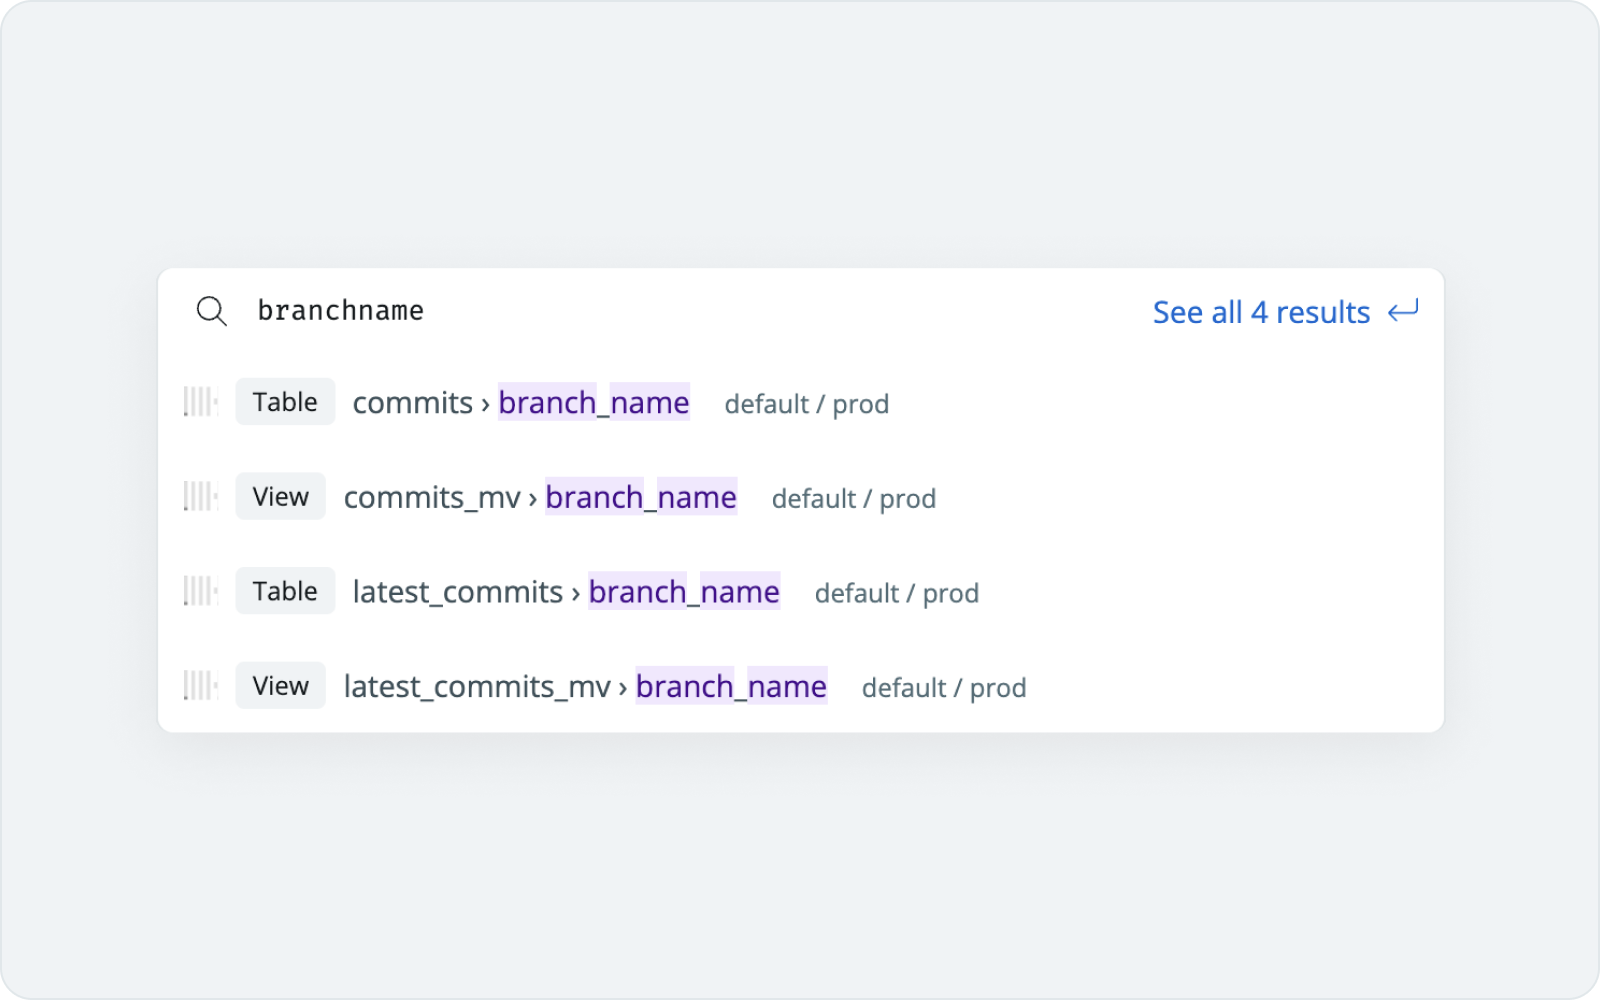Click the column icon beside latest_commits result
This screenshot has height=1000, width=1600.
coord(200,591)
